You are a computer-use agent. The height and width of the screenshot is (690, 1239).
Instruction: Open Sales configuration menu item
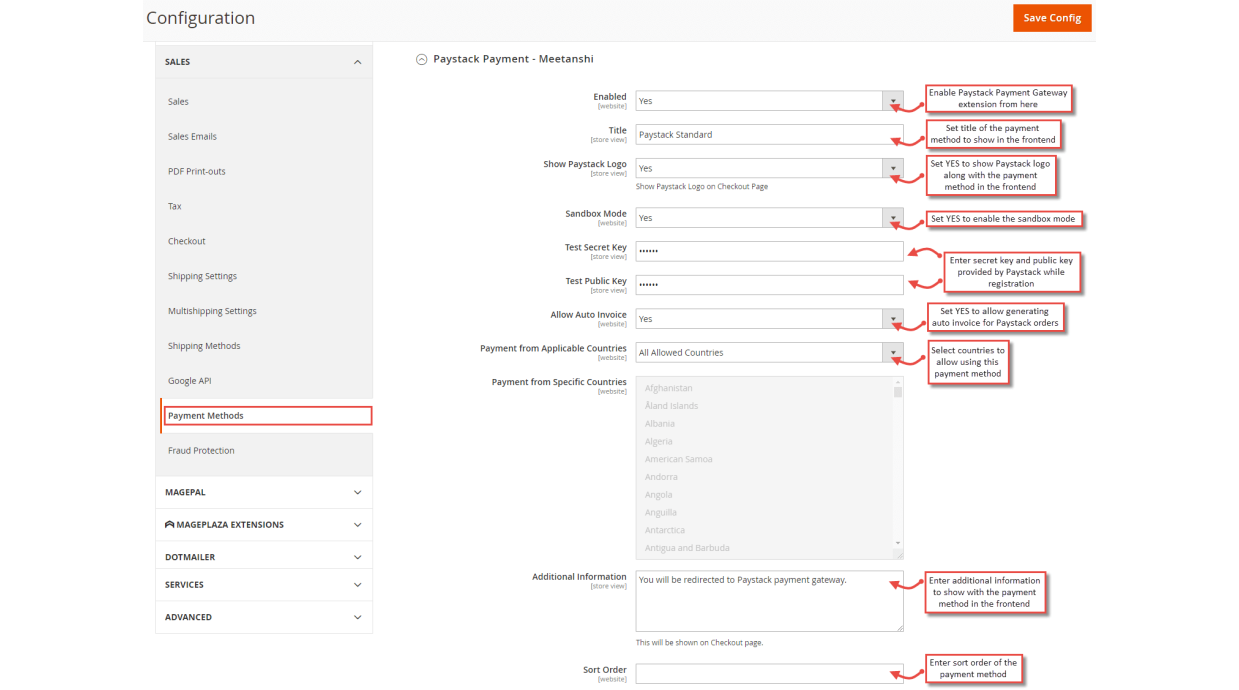[178, 102]
